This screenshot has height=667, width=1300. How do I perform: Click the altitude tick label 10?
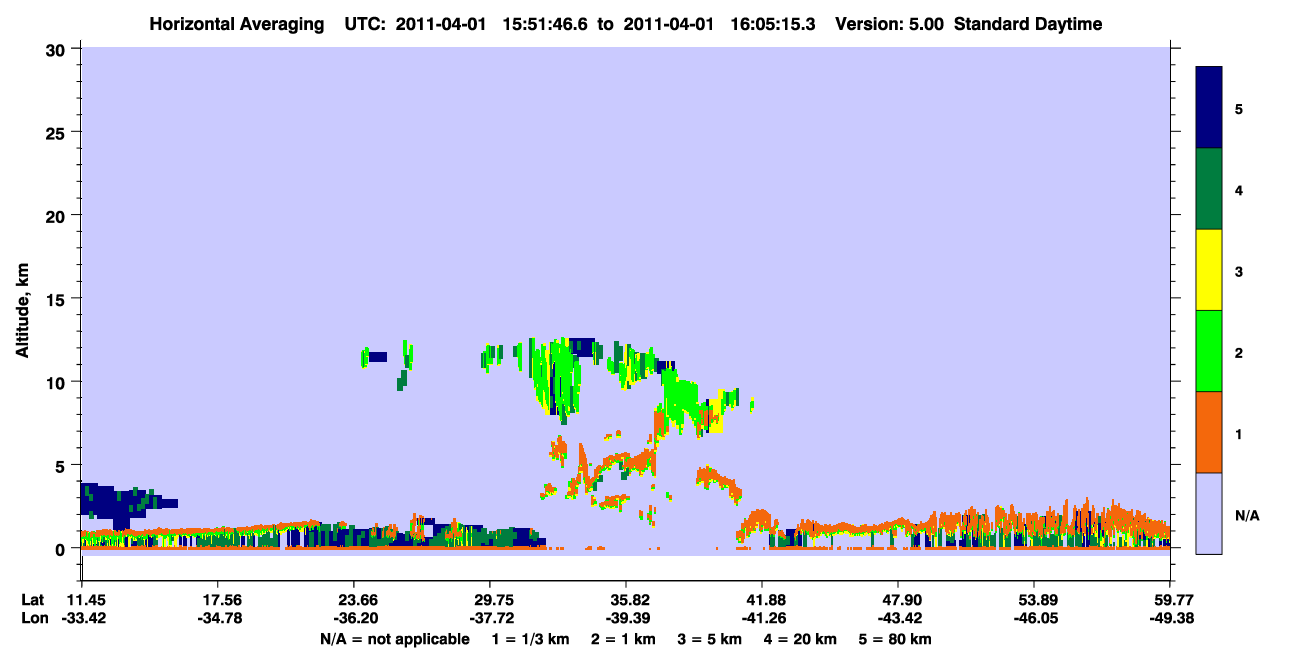tap(58, 382)
